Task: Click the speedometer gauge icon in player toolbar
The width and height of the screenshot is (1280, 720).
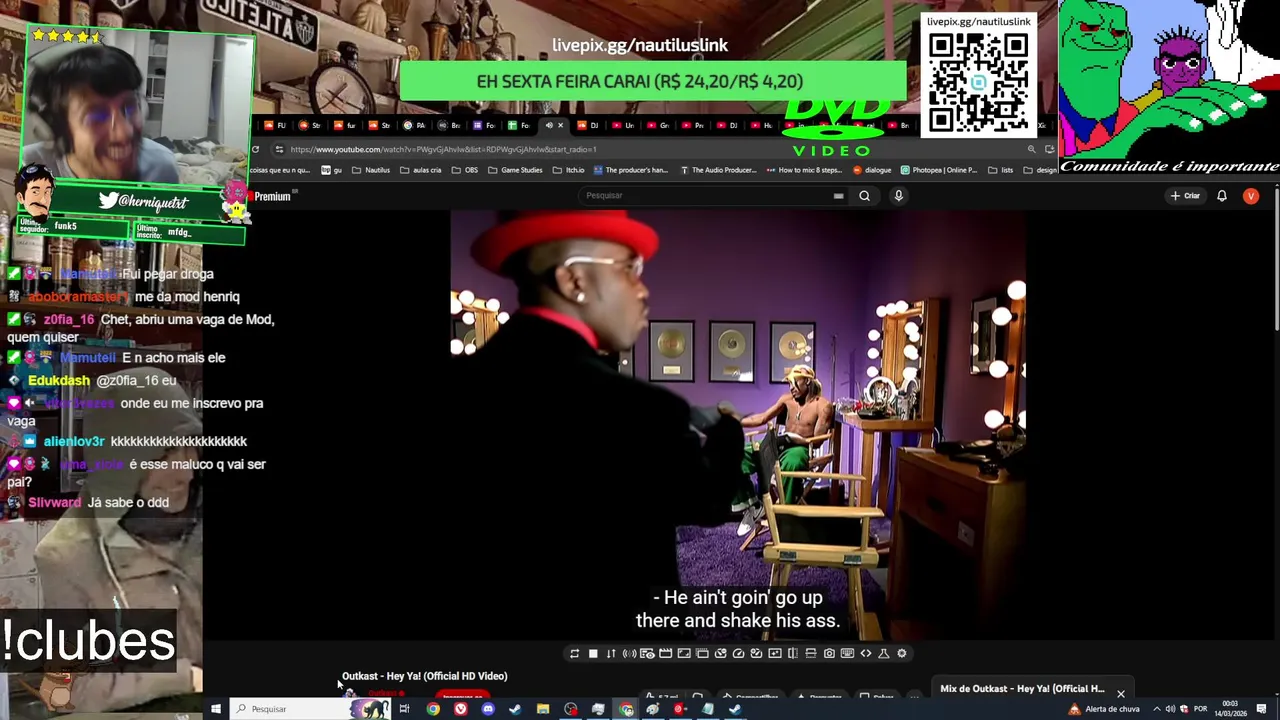Action: tap(738, 654)
